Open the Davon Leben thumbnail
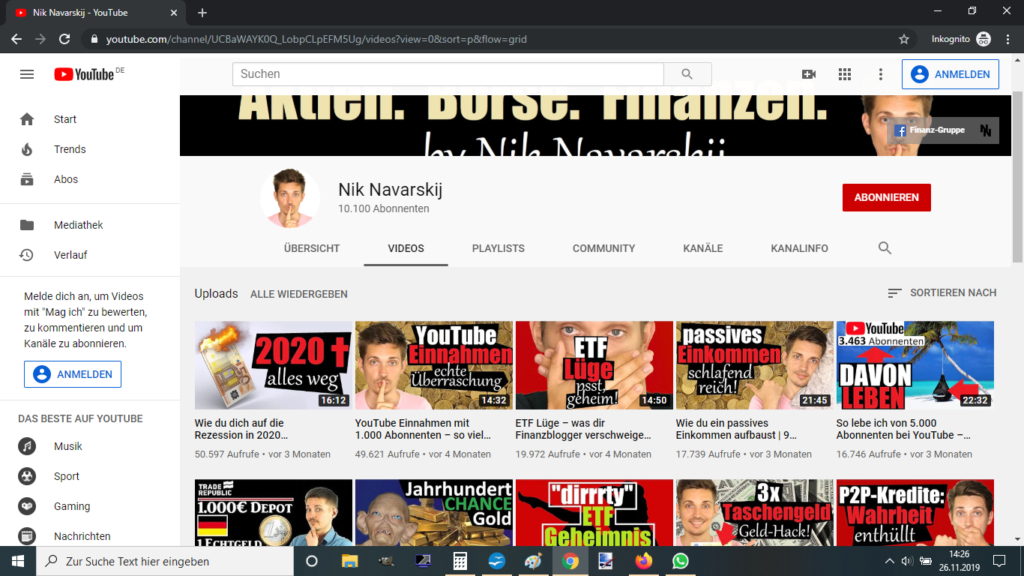This screenshot has width=1024, height=576. (915, 365)
